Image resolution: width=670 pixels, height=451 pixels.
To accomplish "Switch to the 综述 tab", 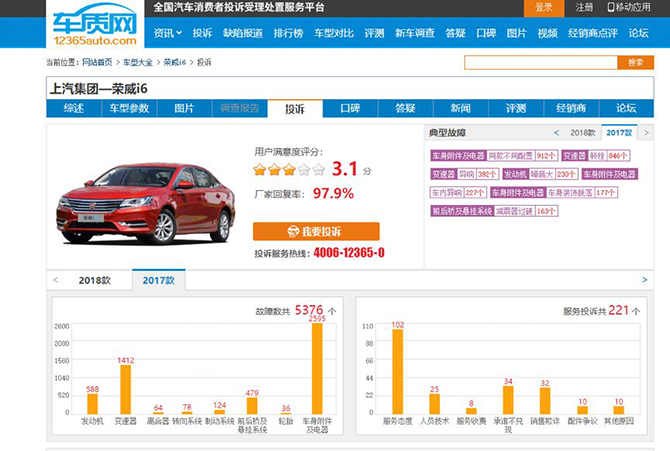I will 74,108.
